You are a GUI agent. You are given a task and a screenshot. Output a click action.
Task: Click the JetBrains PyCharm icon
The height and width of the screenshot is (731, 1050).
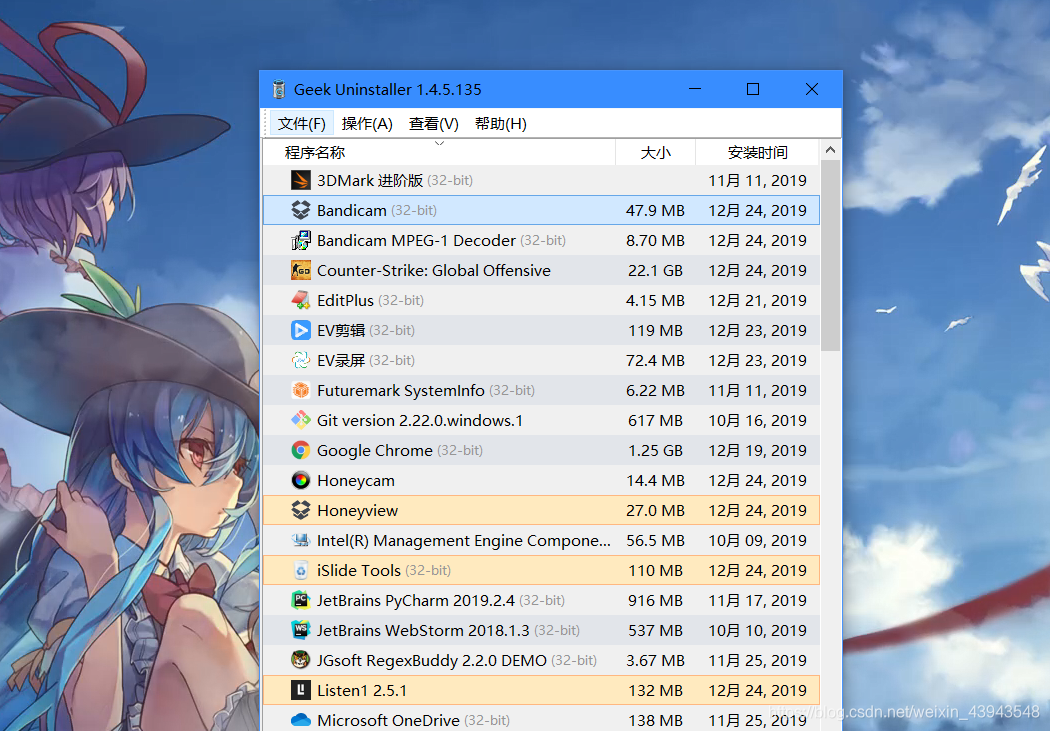pyautogui.click(x=301, y=600)
